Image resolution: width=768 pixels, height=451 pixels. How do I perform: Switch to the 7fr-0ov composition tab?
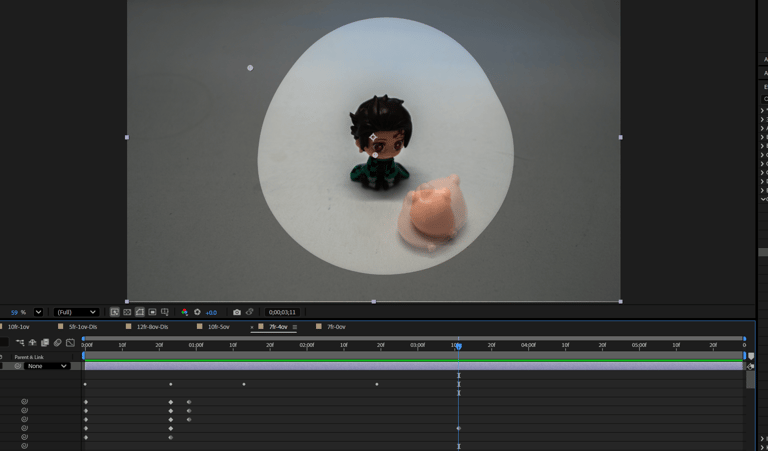coord(336,327)
